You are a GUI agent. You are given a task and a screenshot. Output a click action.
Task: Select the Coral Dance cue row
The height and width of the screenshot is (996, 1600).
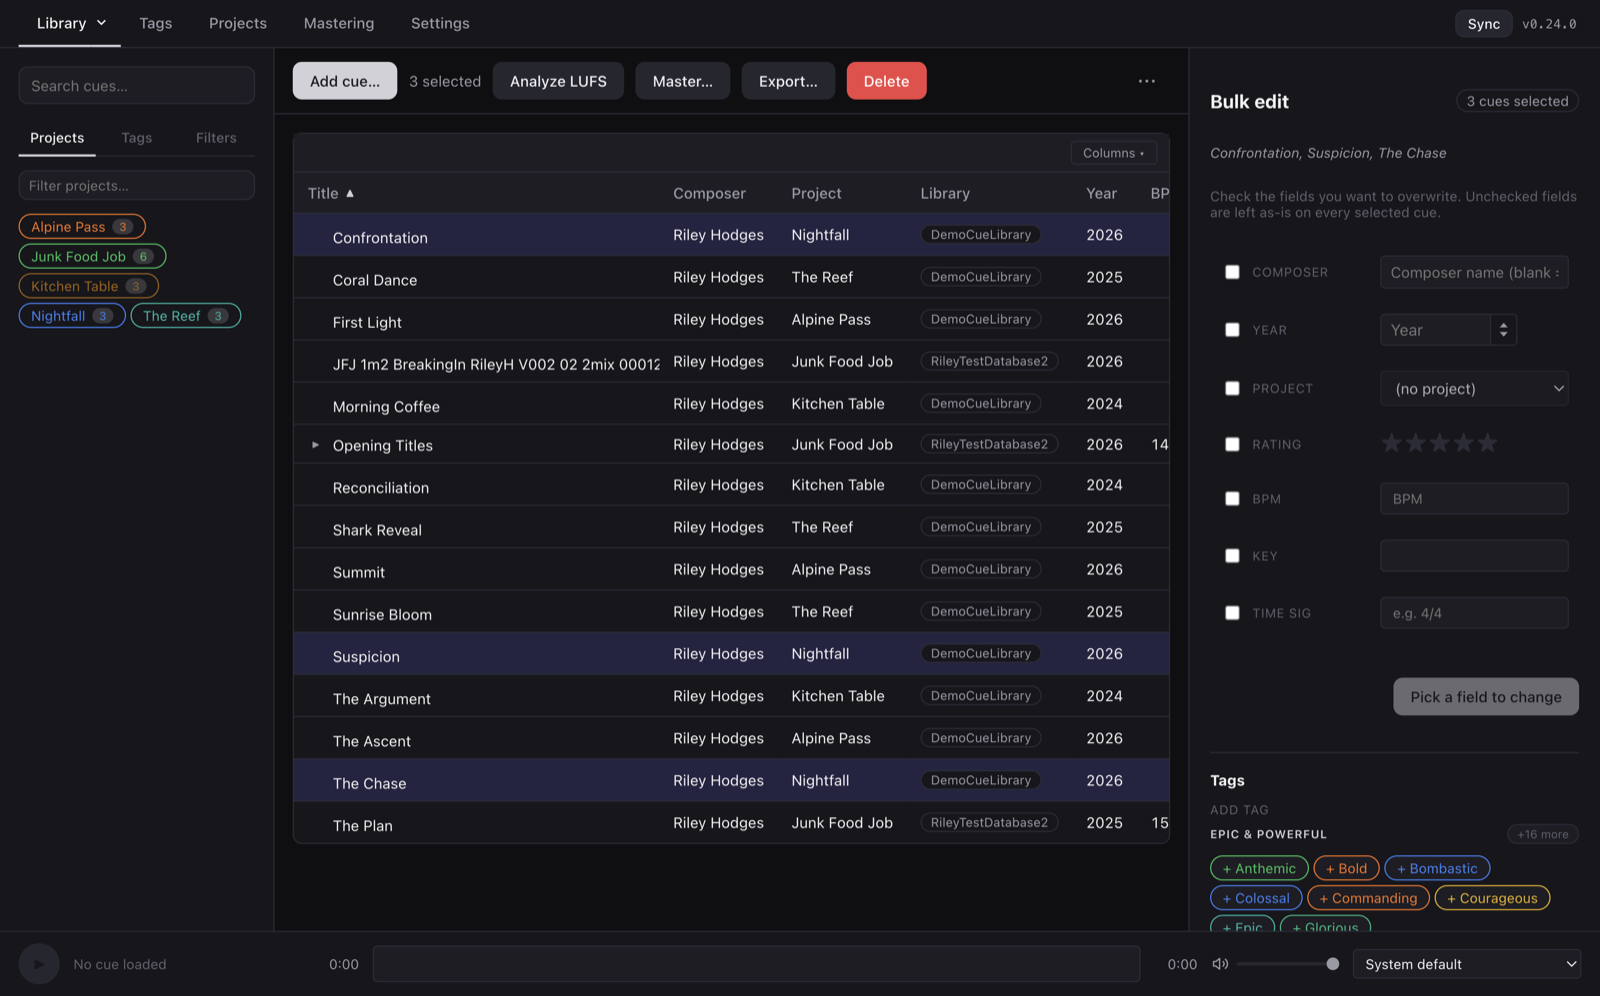tap(731, 277)
